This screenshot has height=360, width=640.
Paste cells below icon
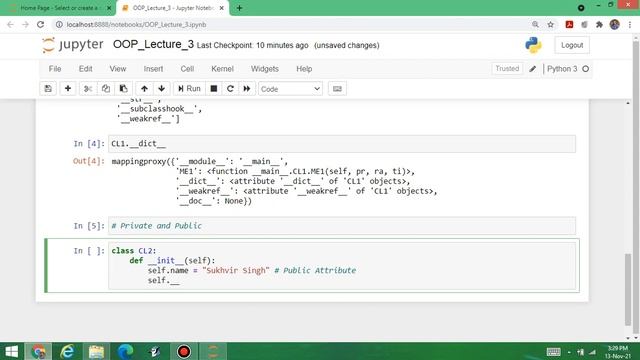click(x=123, y=89)
